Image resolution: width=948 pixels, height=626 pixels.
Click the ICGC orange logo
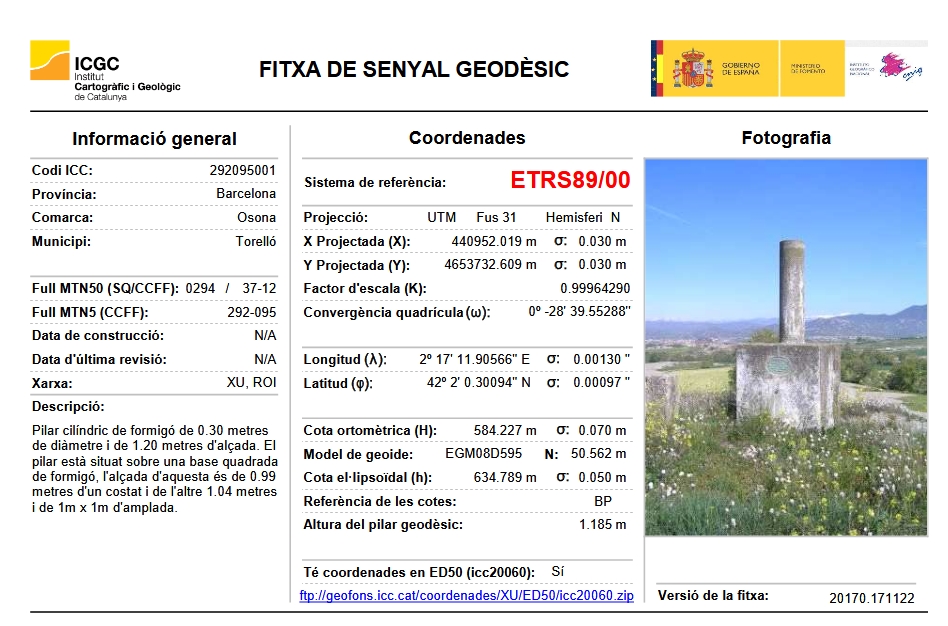coord(50,60)
